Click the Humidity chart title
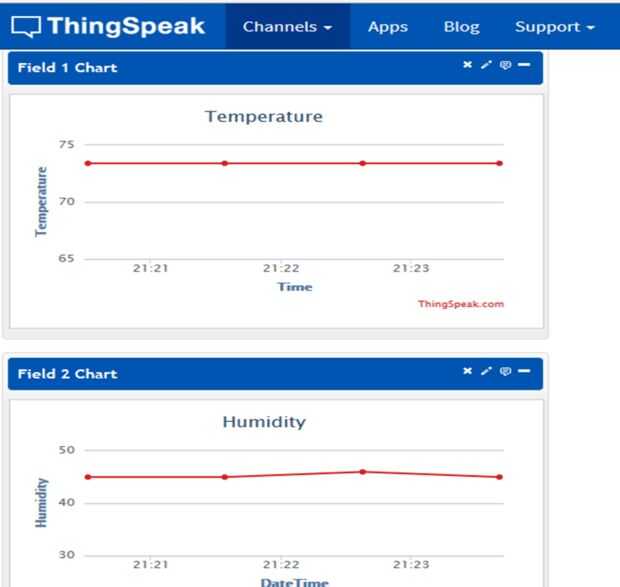Screen dimensions: 620x587 pyautogui.click(x=264, y=422)
